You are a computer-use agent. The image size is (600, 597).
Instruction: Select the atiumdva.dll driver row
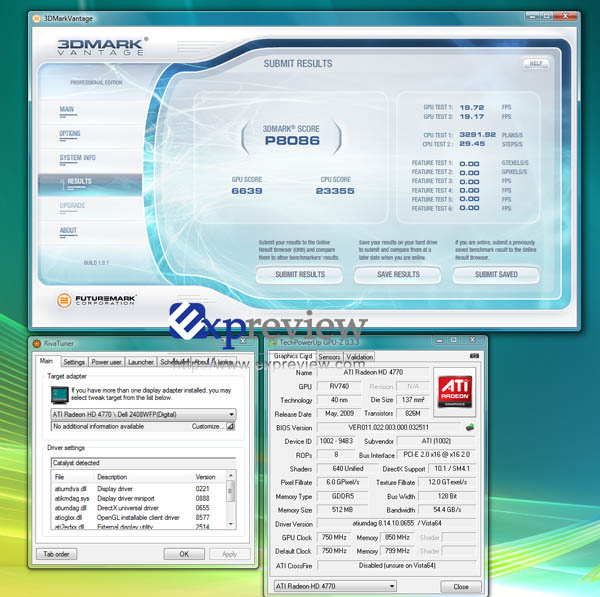(x=139, y=489)
